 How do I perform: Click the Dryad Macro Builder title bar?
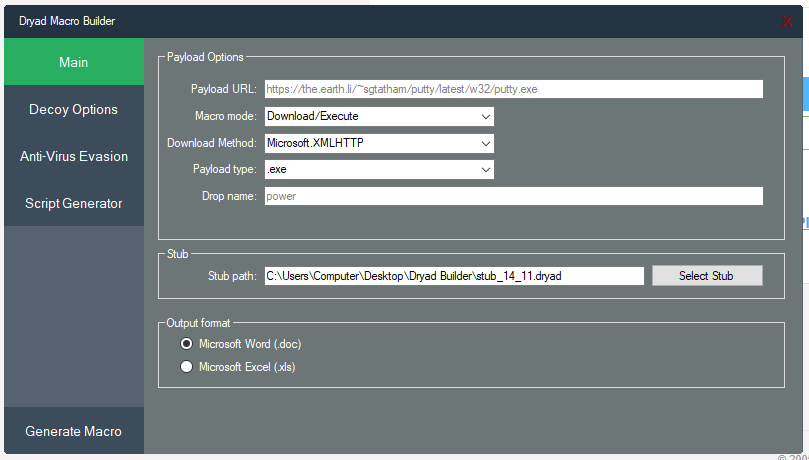pyautogui.click(x=400, y=21)
